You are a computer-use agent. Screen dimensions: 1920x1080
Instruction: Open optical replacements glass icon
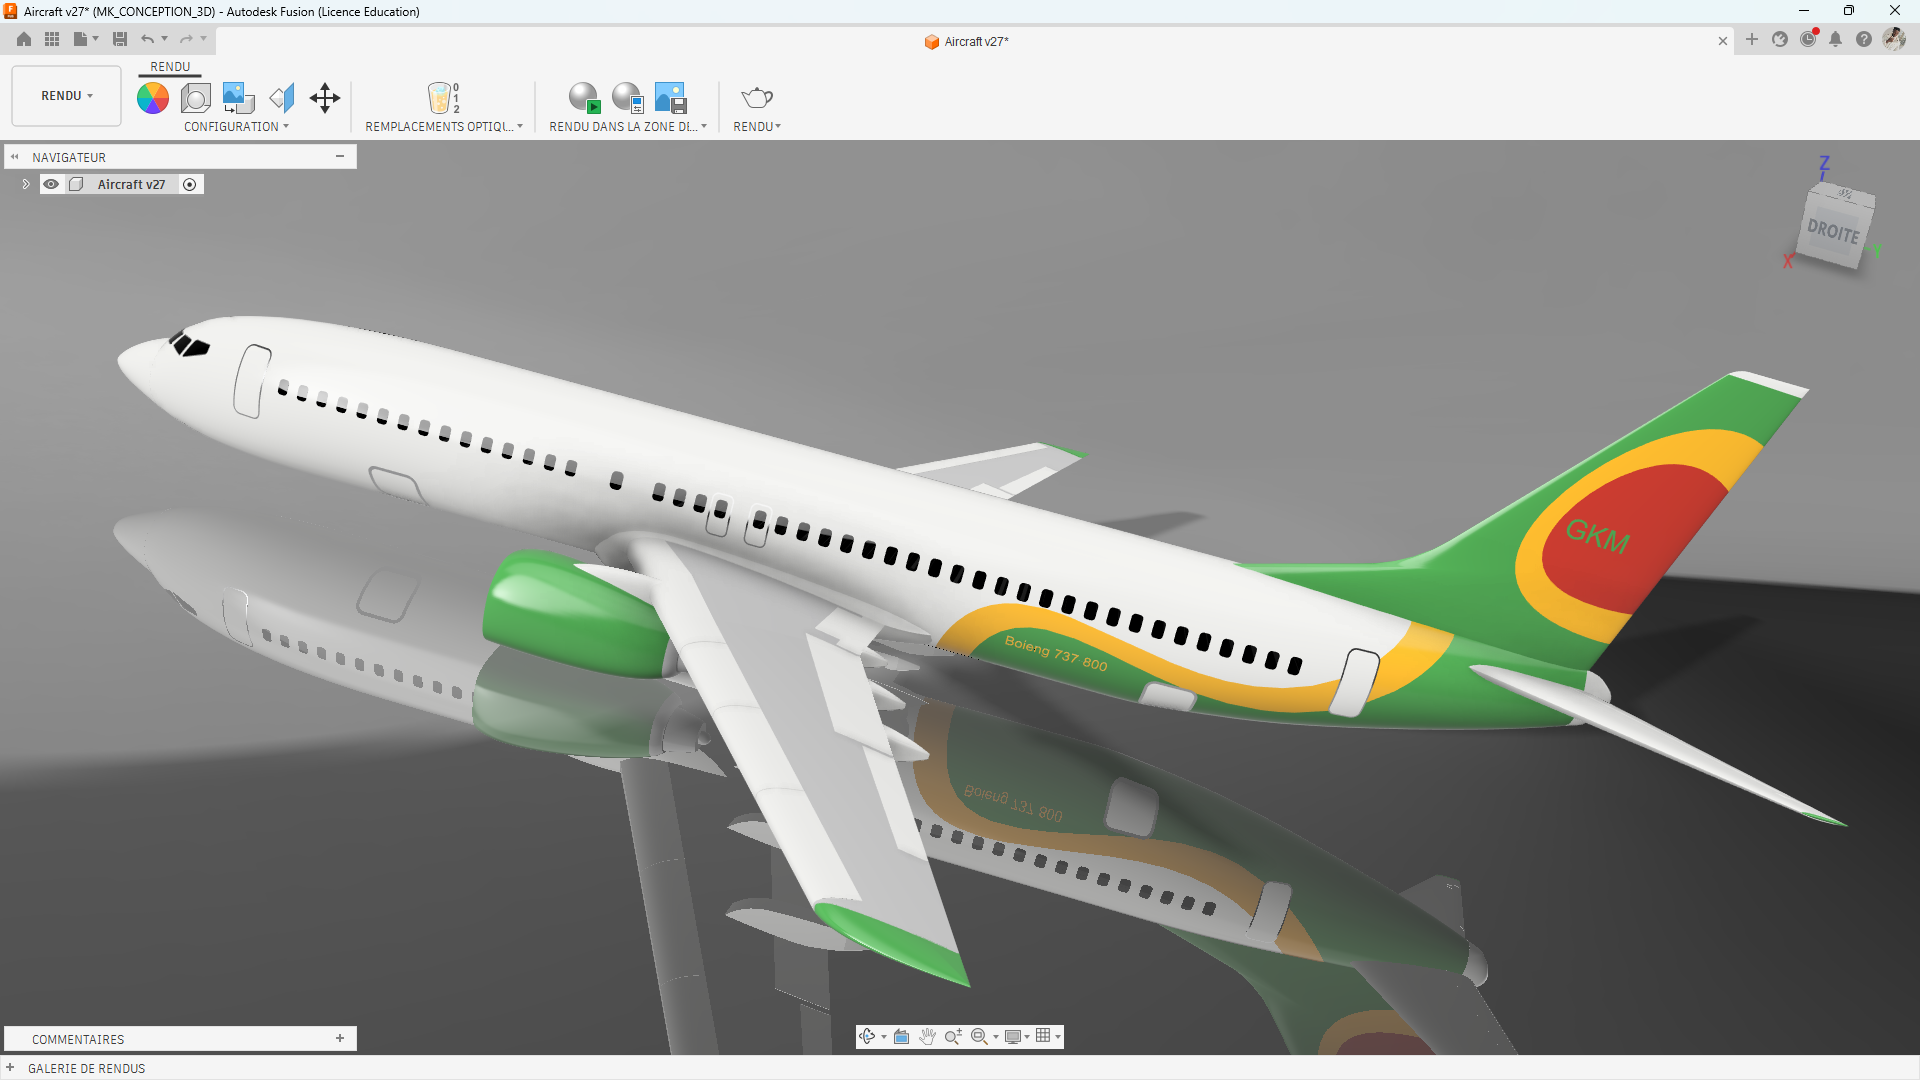pyautogui.click(x=443, y=98)
